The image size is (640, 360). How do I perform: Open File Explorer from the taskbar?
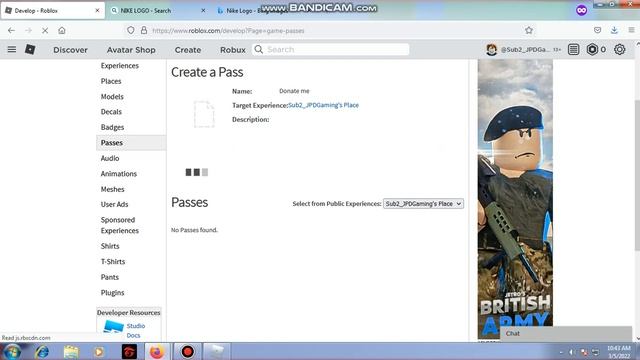71,351
